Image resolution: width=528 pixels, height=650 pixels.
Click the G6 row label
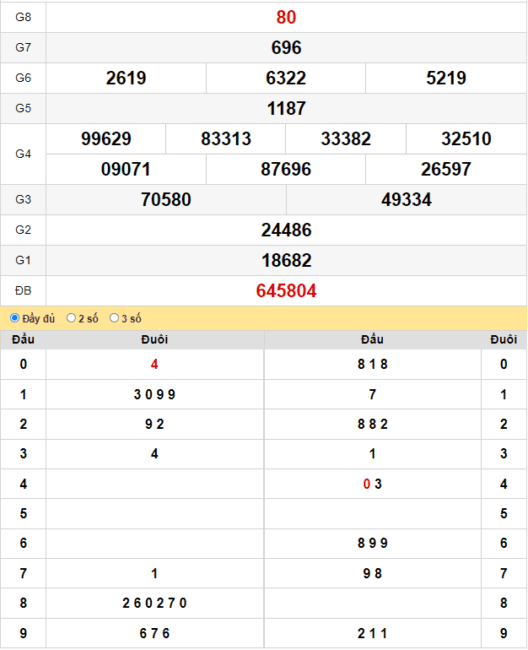click(x=23, y=78)
